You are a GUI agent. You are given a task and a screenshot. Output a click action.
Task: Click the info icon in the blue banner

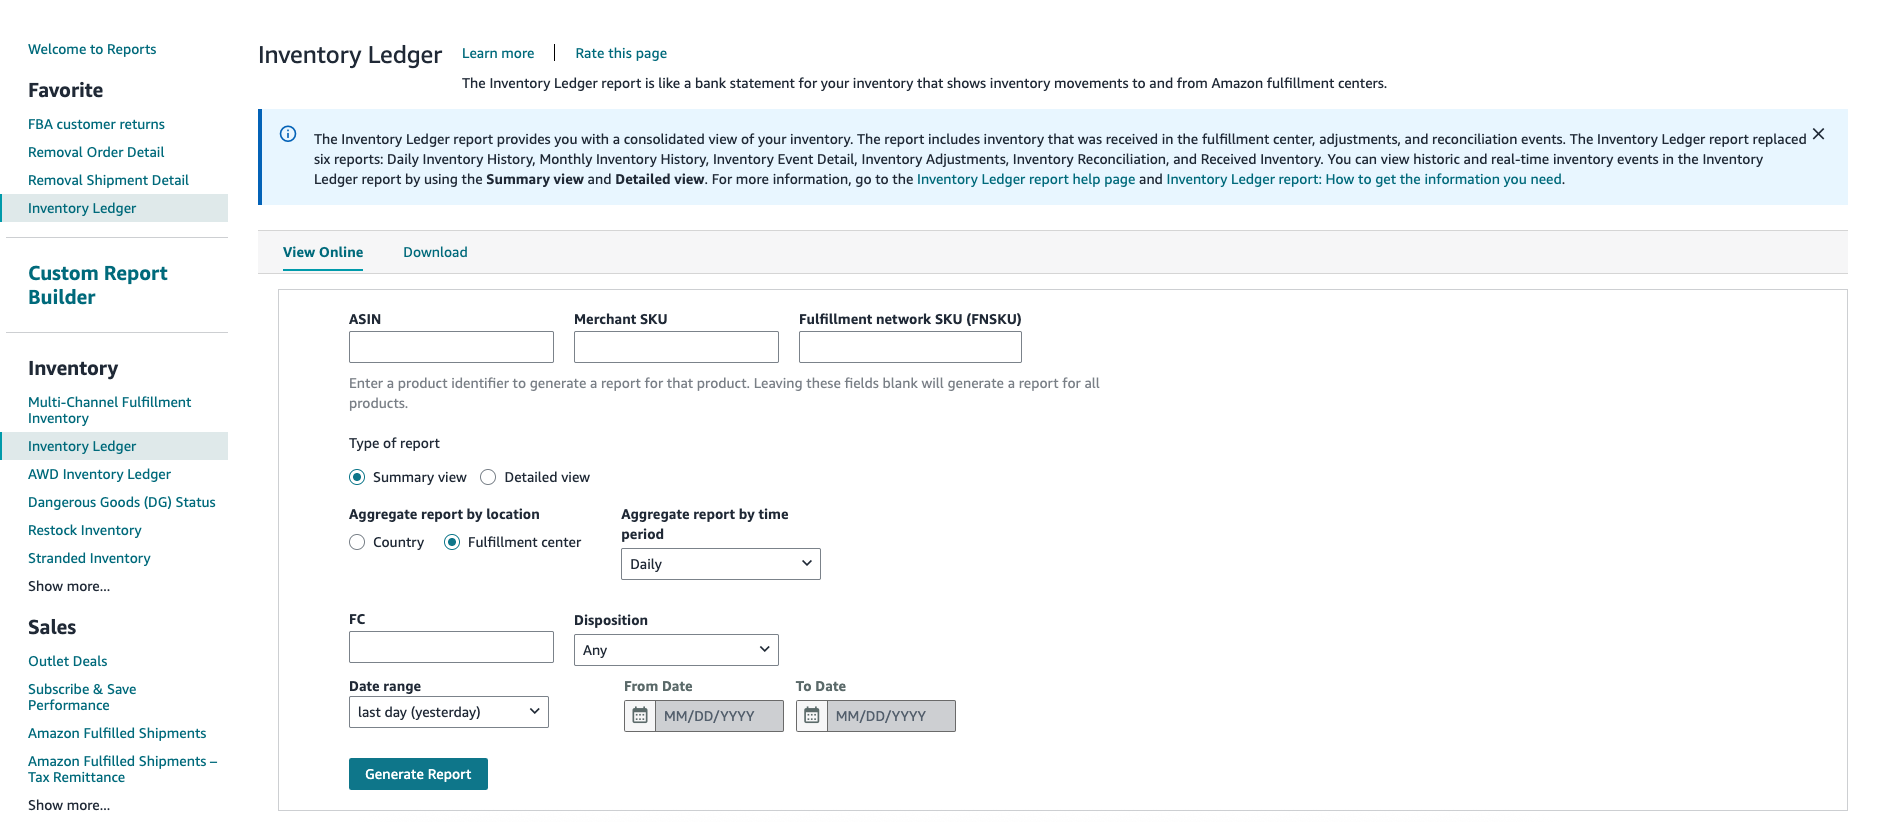(x=288, y=134)
